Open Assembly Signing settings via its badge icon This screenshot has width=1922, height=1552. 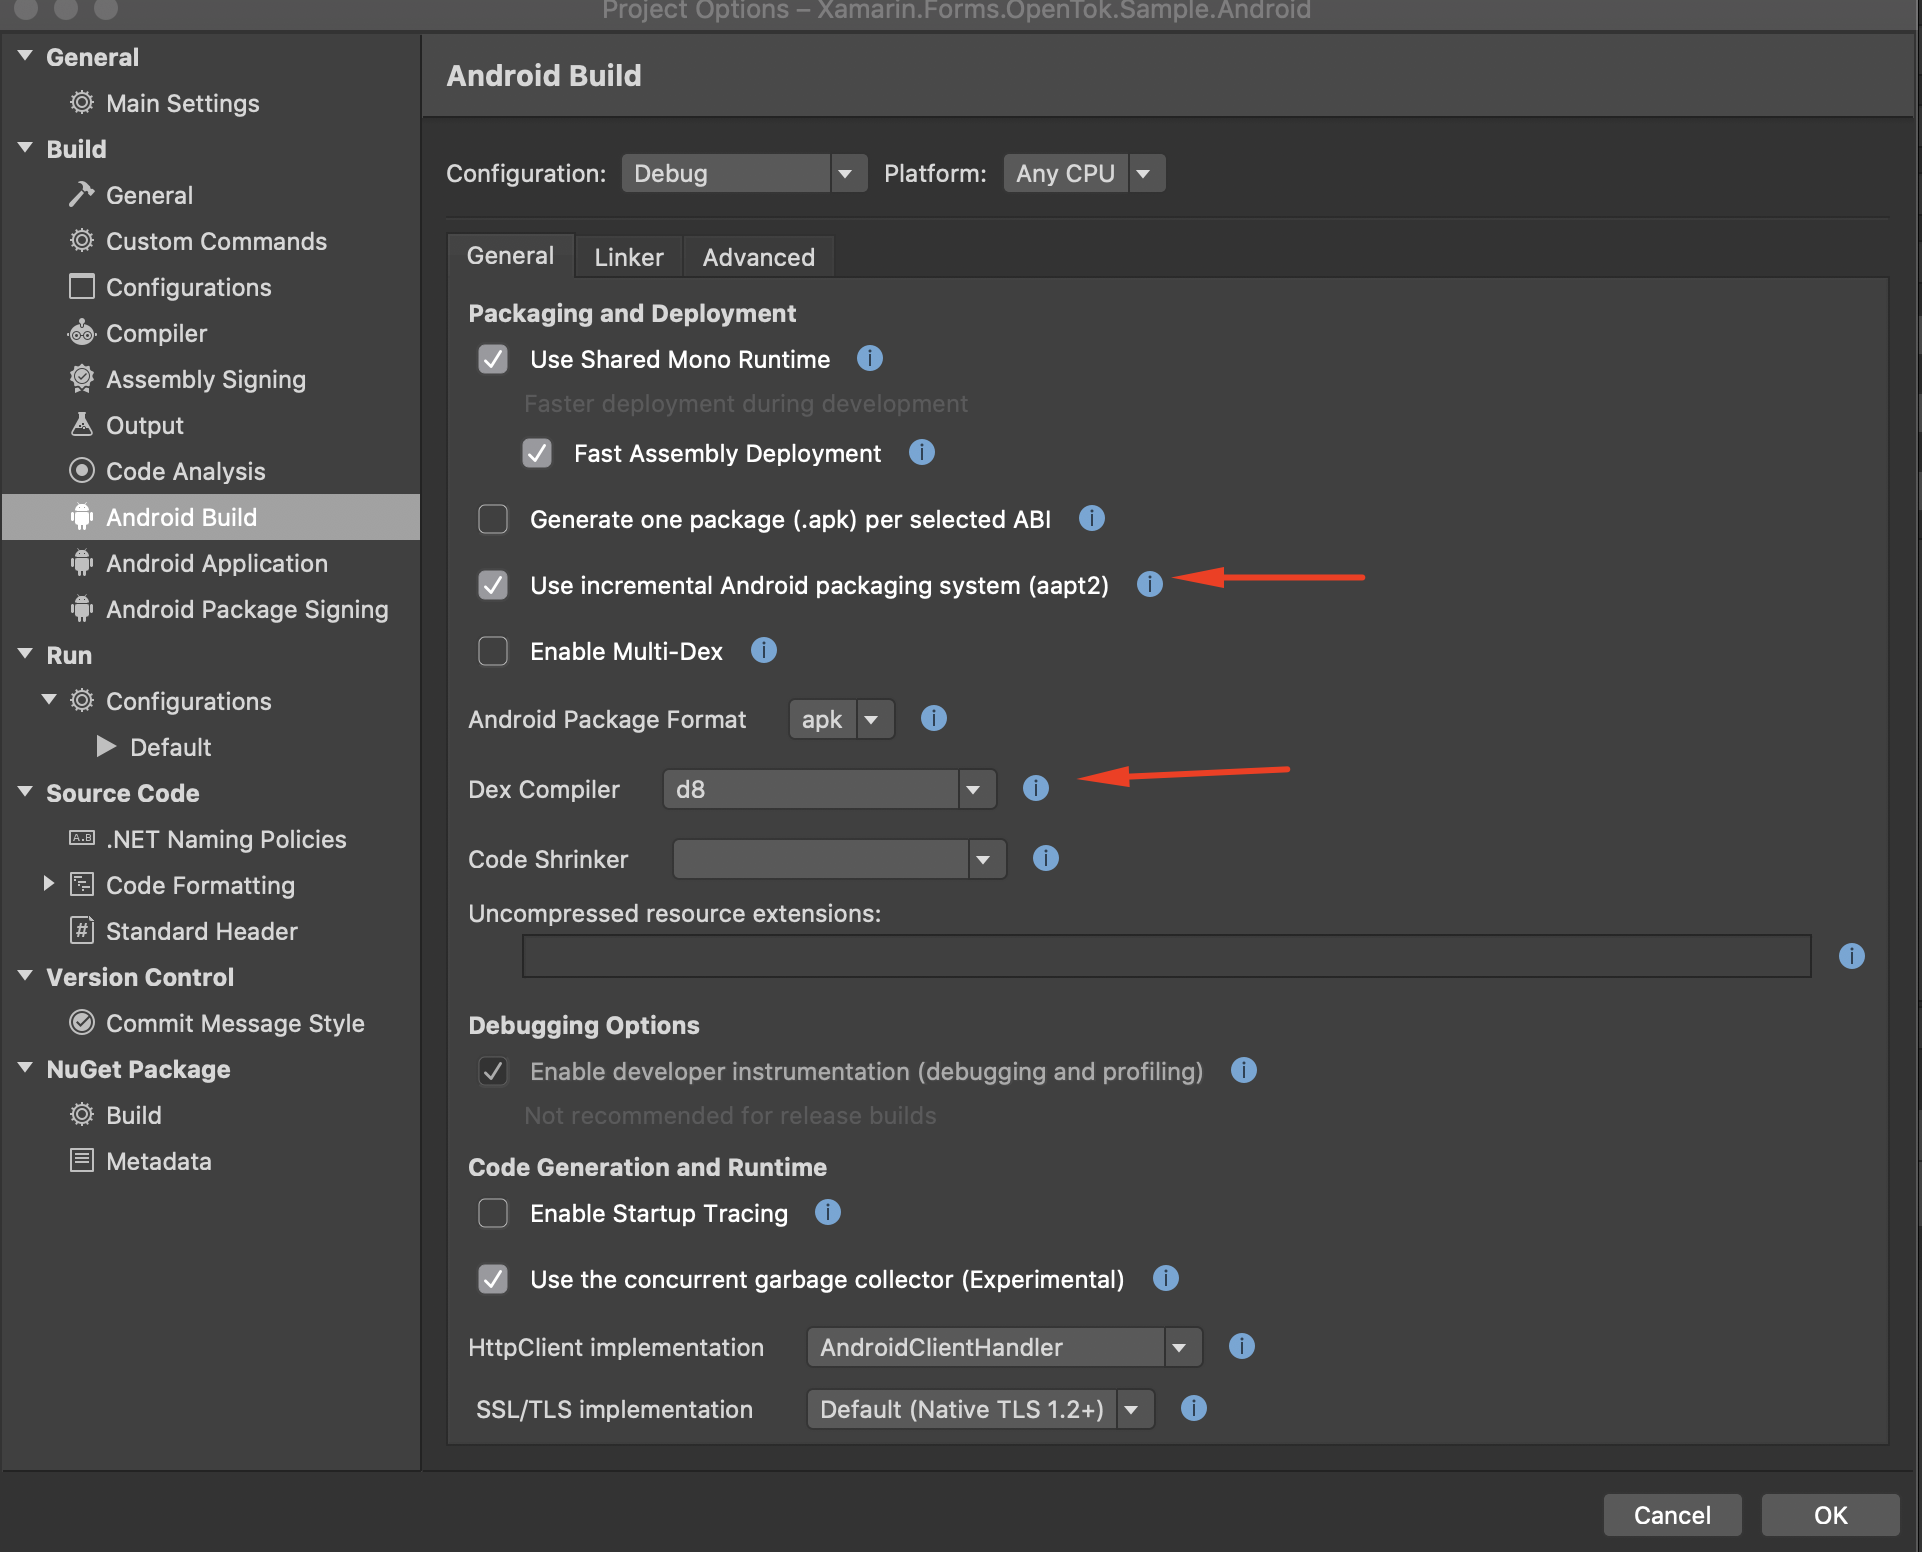82,379
